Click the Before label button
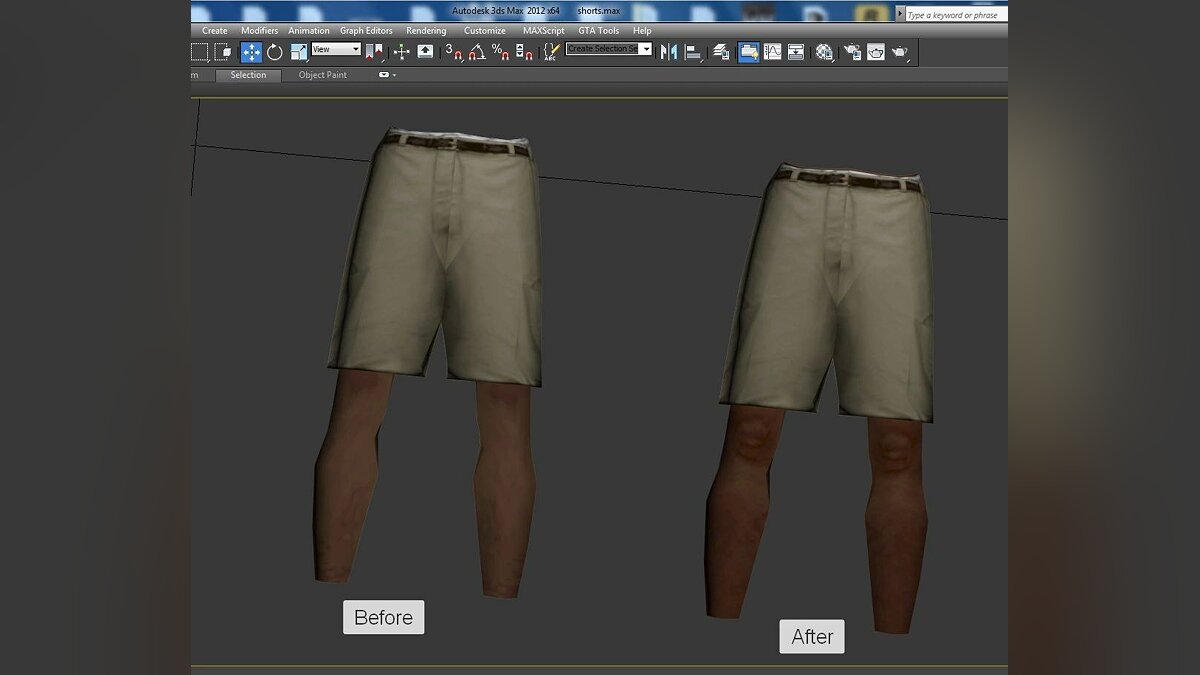 tap(383, 617)
